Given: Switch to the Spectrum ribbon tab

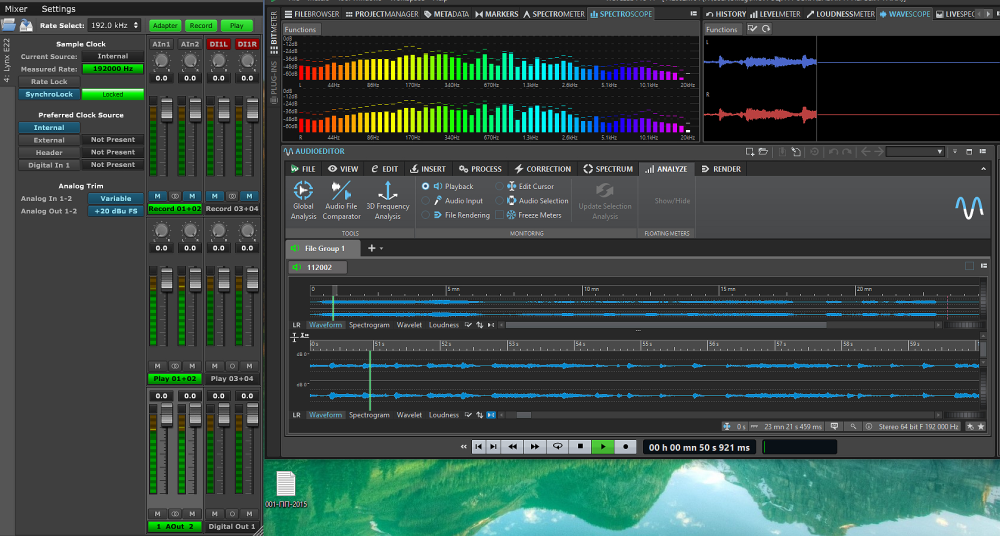Looking at the screenshot, I should click(608, 169).
